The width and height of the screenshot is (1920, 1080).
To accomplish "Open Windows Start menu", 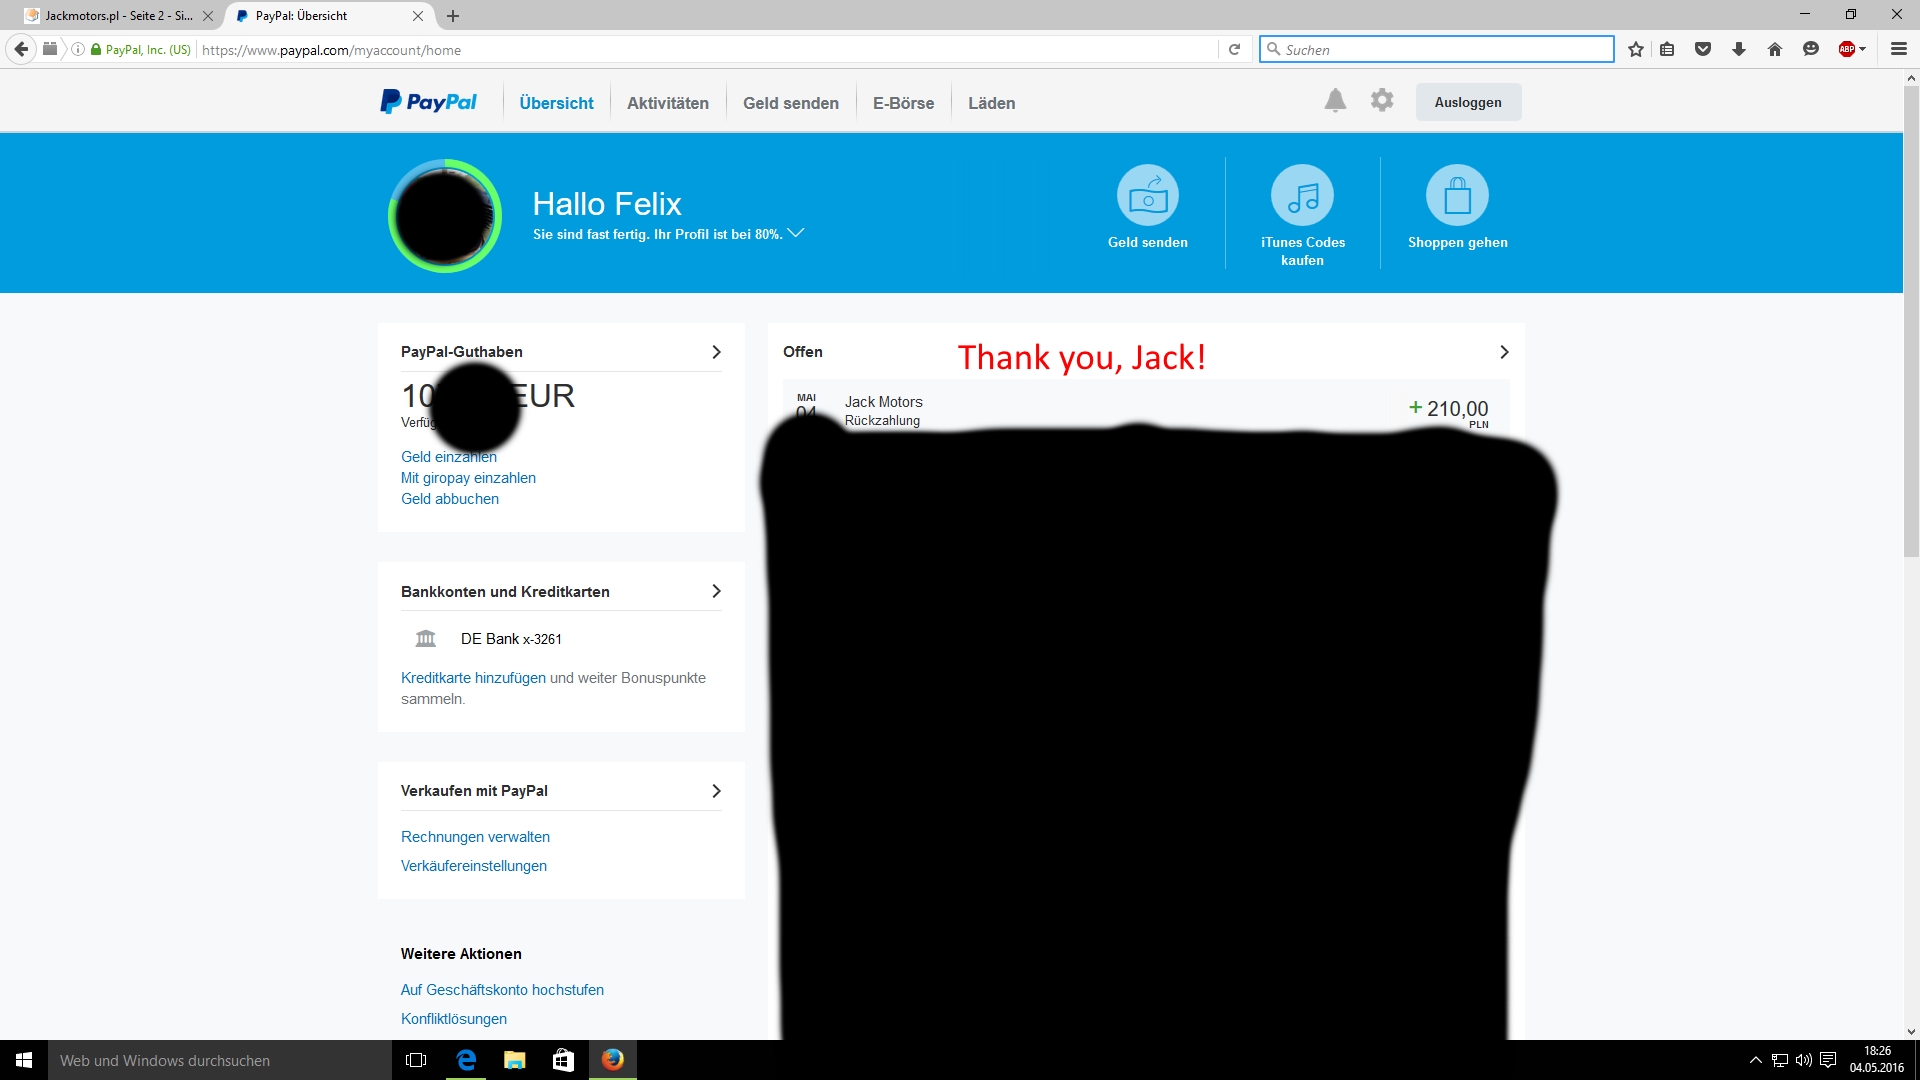I will (24, 1060).
